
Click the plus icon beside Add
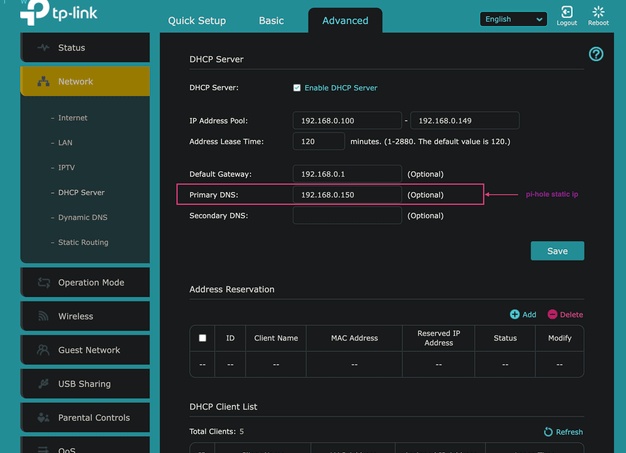pos(515,315)
